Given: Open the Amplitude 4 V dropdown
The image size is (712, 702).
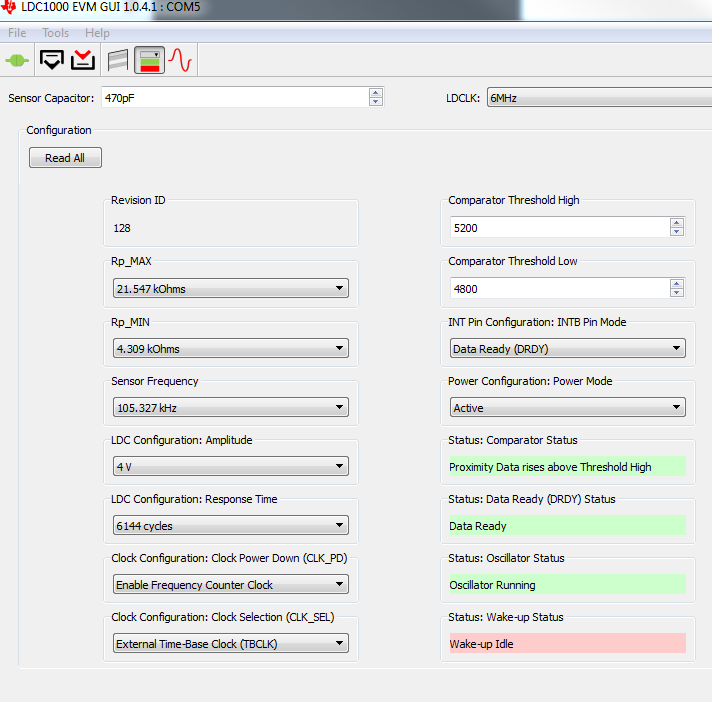Looking at the screenshot, I should (231, 466).
